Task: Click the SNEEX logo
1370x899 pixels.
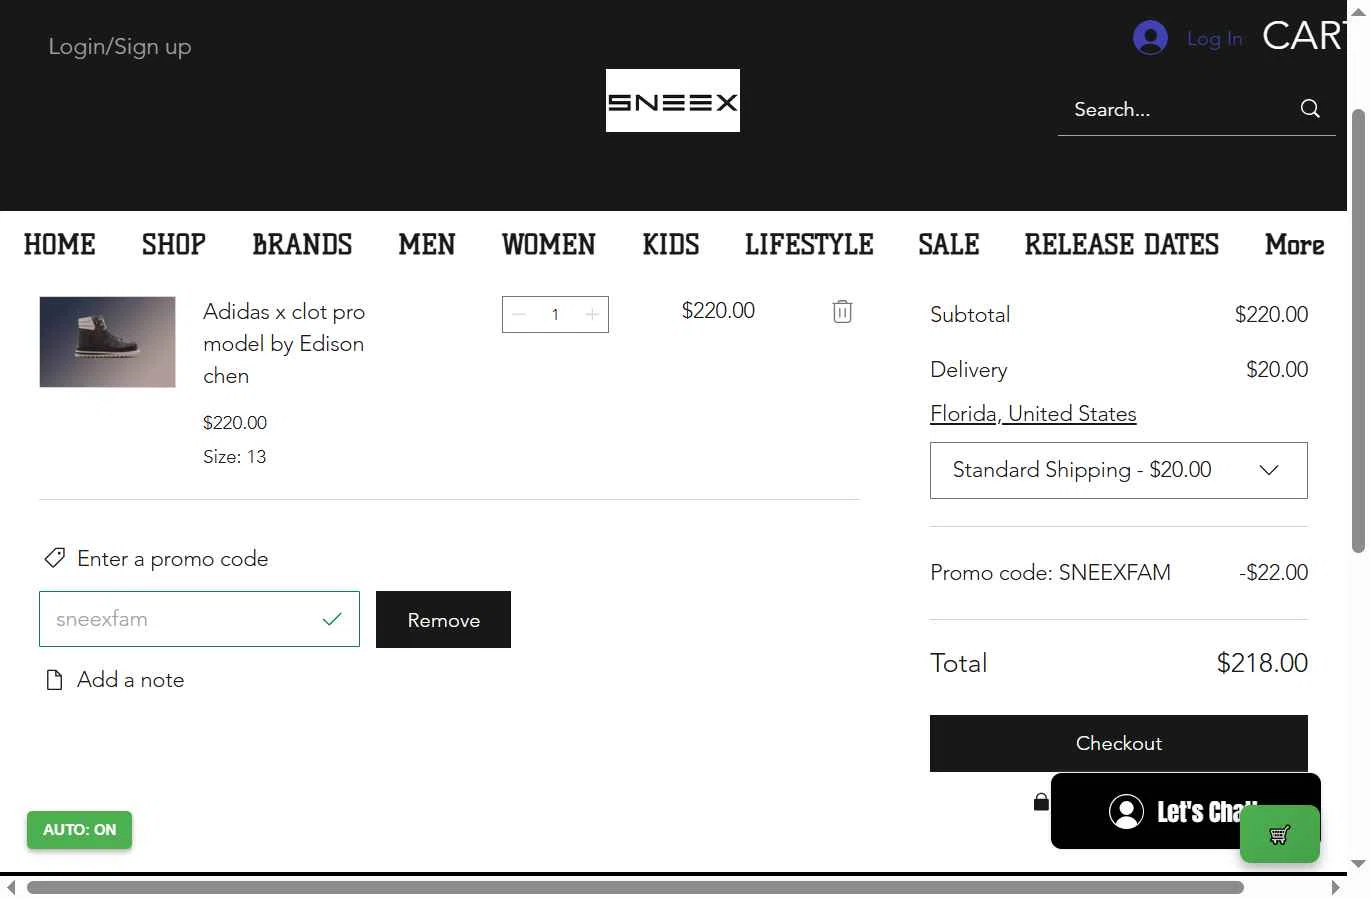Action: coord(673,100)
